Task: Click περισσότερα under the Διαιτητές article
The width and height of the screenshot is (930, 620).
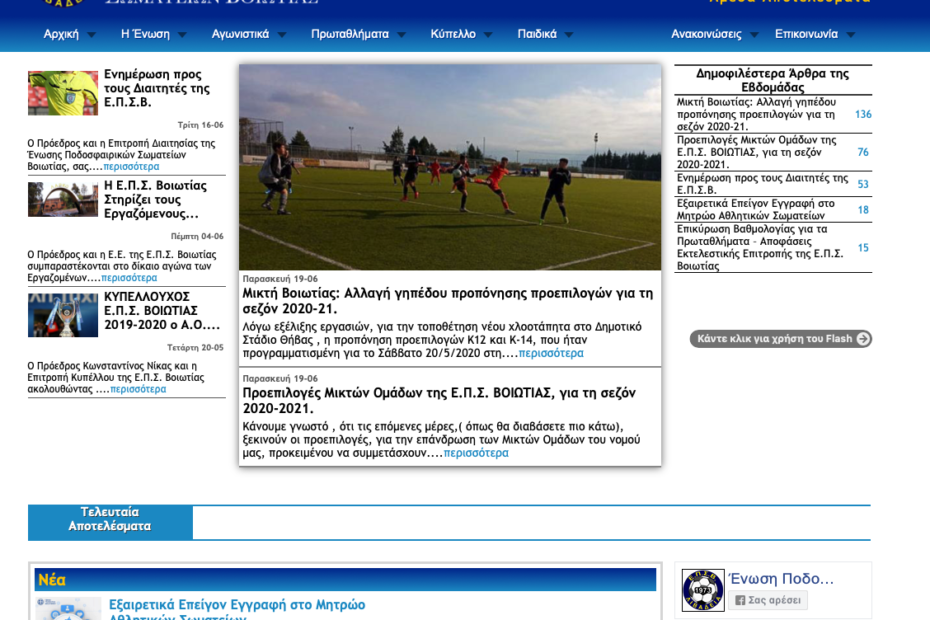Action: point(131,167)
